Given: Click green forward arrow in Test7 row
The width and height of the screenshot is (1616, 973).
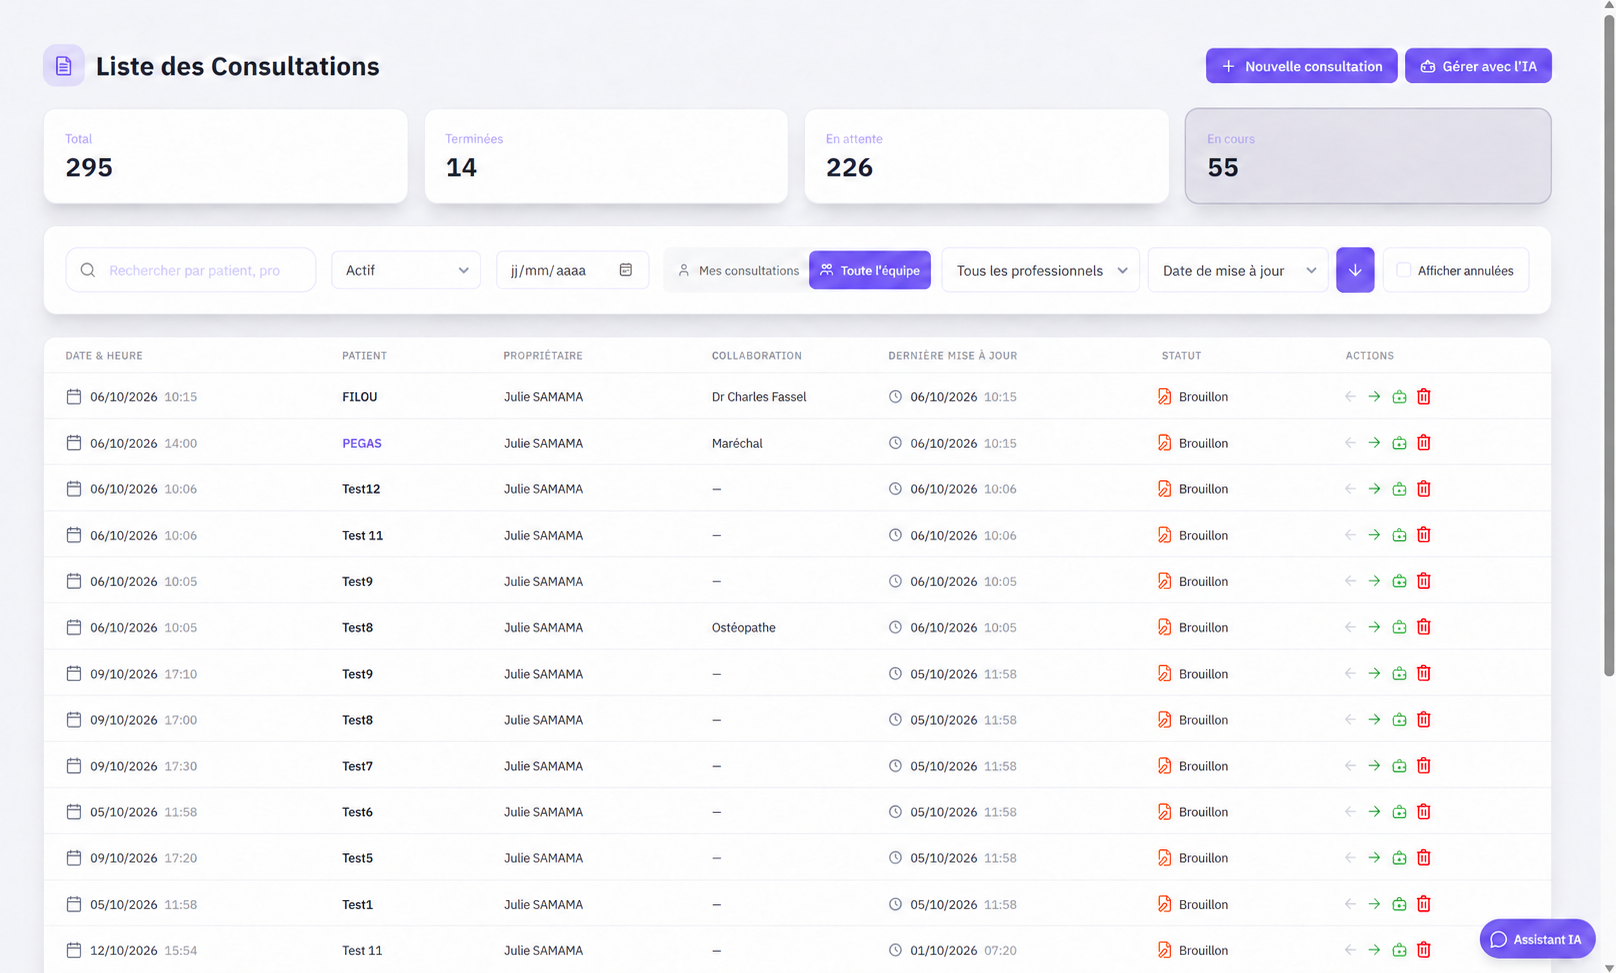Looking at the screenshot, I should [x=1374, y=766].
